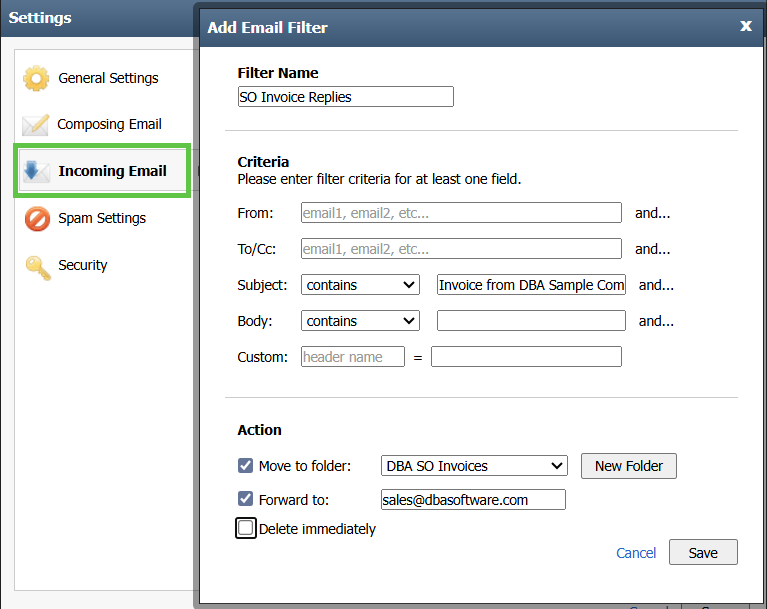Image resolution: width=767 pixels, height=609 pixels.
Task: Click the Forward to email address field
Action: [x=473, y=499]
